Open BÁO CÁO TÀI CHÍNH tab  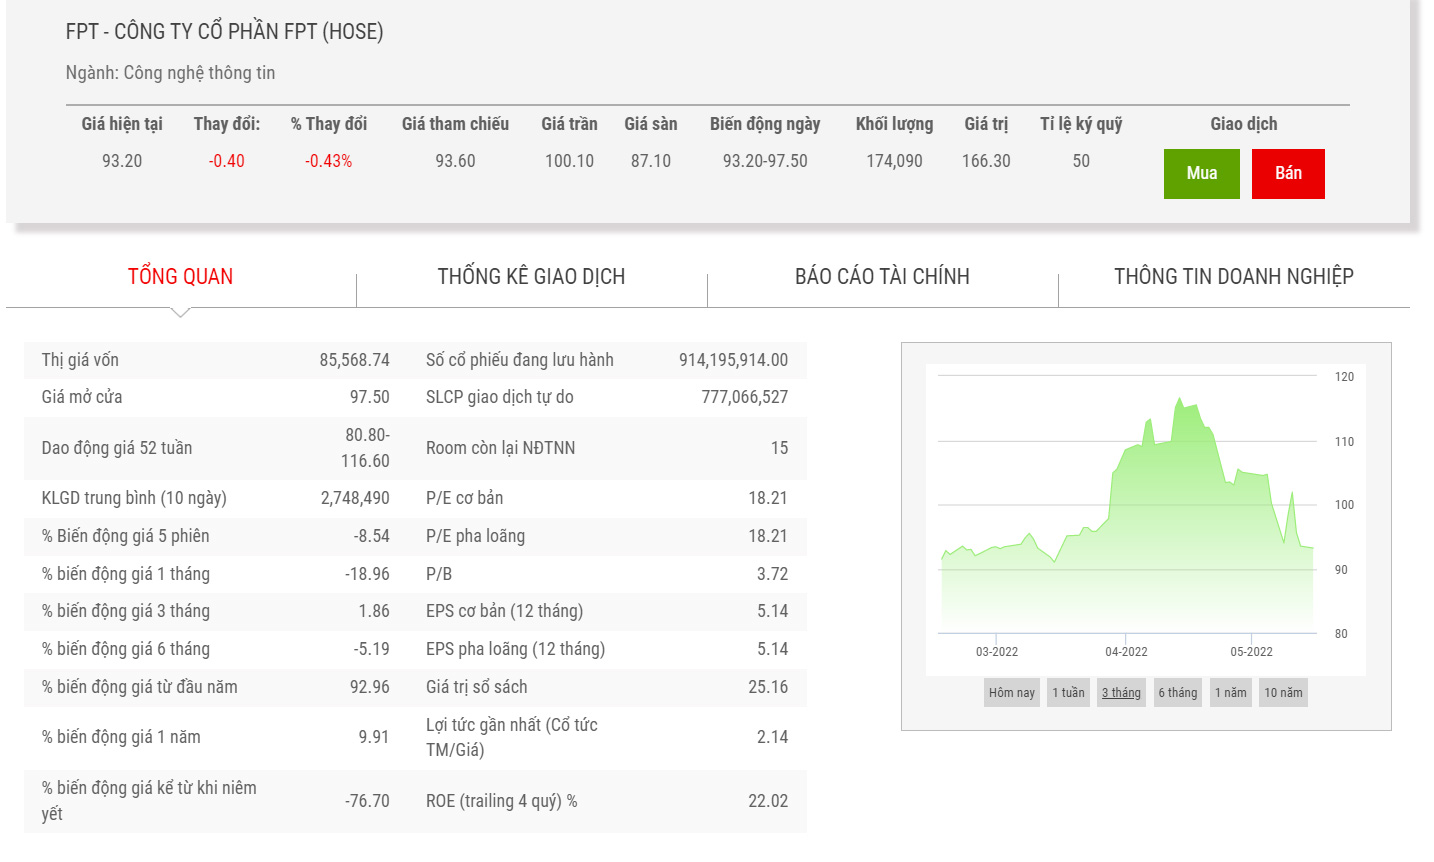coord(882,277)
